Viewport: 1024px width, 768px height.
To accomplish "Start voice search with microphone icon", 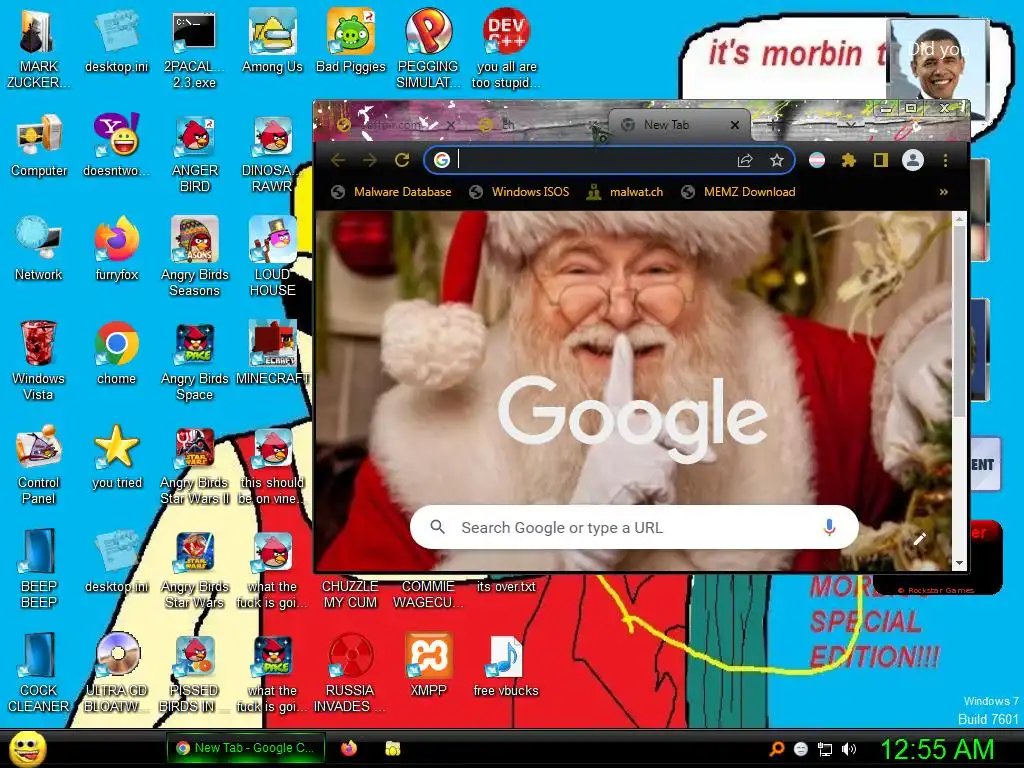I will (x=829, y=527).
